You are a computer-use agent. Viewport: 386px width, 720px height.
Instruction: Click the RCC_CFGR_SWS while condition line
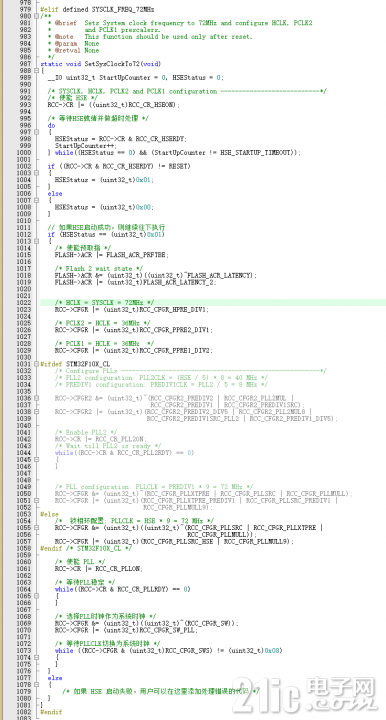pos(168,650)
